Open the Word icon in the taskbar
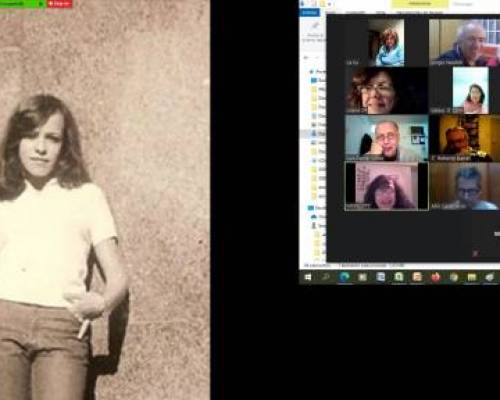Image resolution: width=500 pixels, height=400 pixels. coord(381,277)
